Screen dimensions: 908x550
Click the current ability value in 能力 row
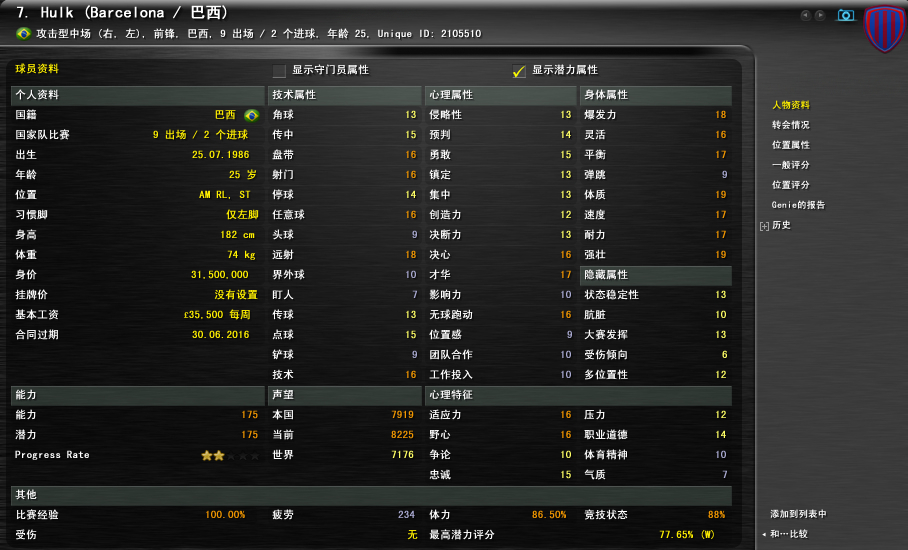coord(250,415)
